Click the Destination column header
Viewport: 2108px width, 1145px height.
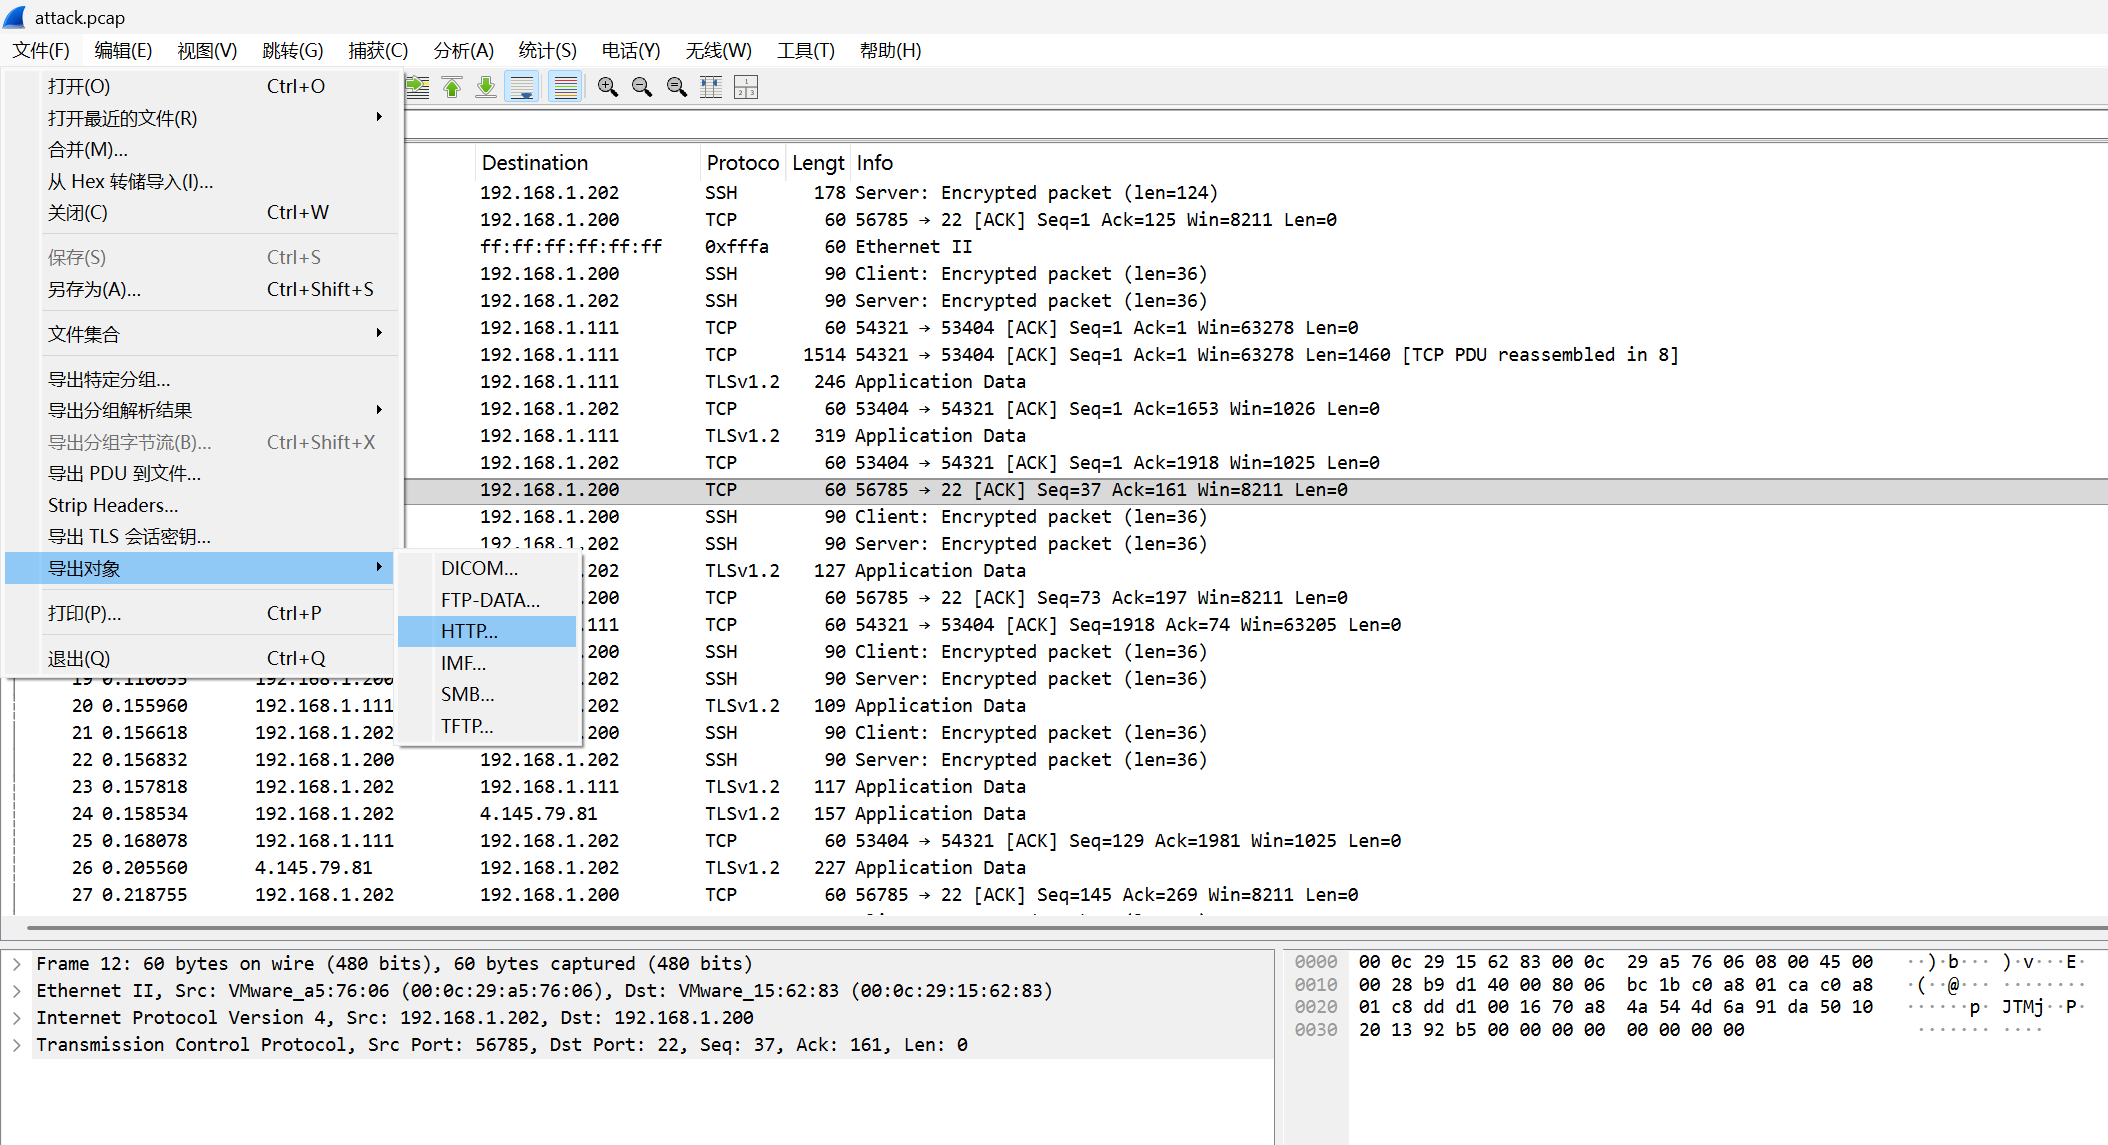pos(535,163)
